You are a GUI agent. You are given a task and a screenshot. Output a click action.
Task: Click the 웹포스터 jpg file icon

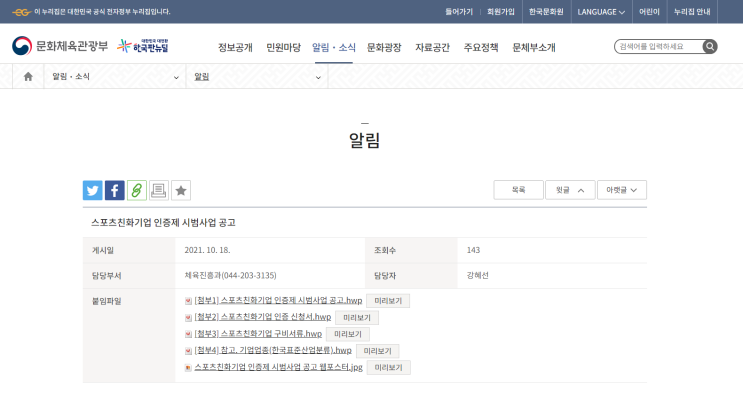coord(188,368)
